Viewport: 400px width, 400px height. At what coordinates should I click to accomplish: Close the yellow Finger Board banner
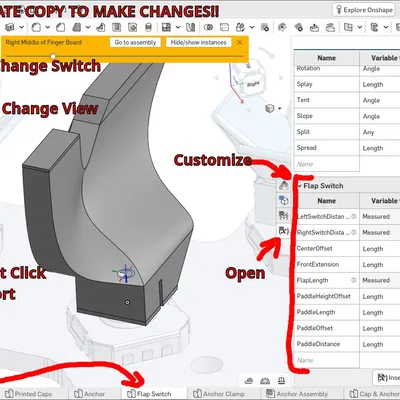tap(239, 42)
